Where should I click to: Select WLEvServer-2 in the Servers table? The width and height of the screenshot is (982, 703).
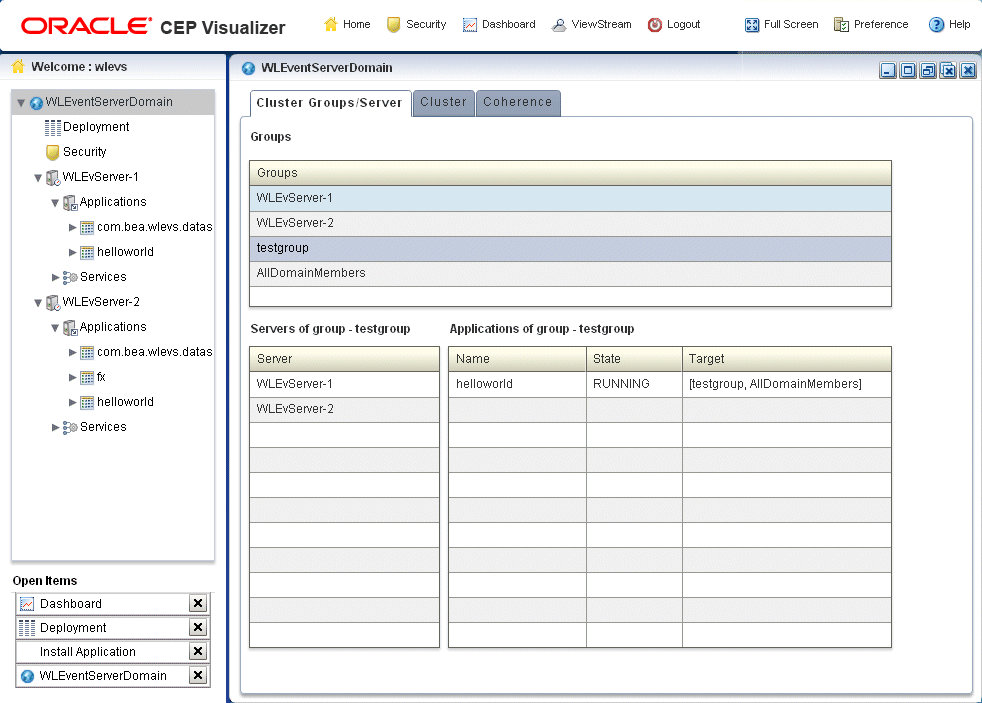coord(344,409)
